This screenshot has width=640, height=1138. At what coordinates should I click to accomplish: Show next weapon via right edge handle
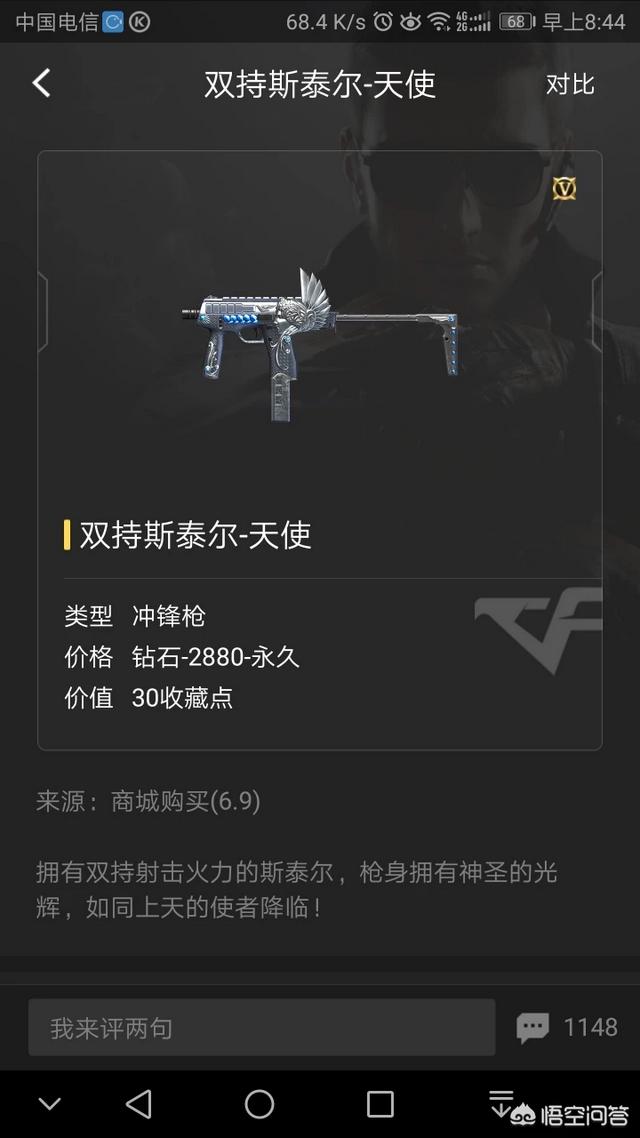(x=597, y=313)
